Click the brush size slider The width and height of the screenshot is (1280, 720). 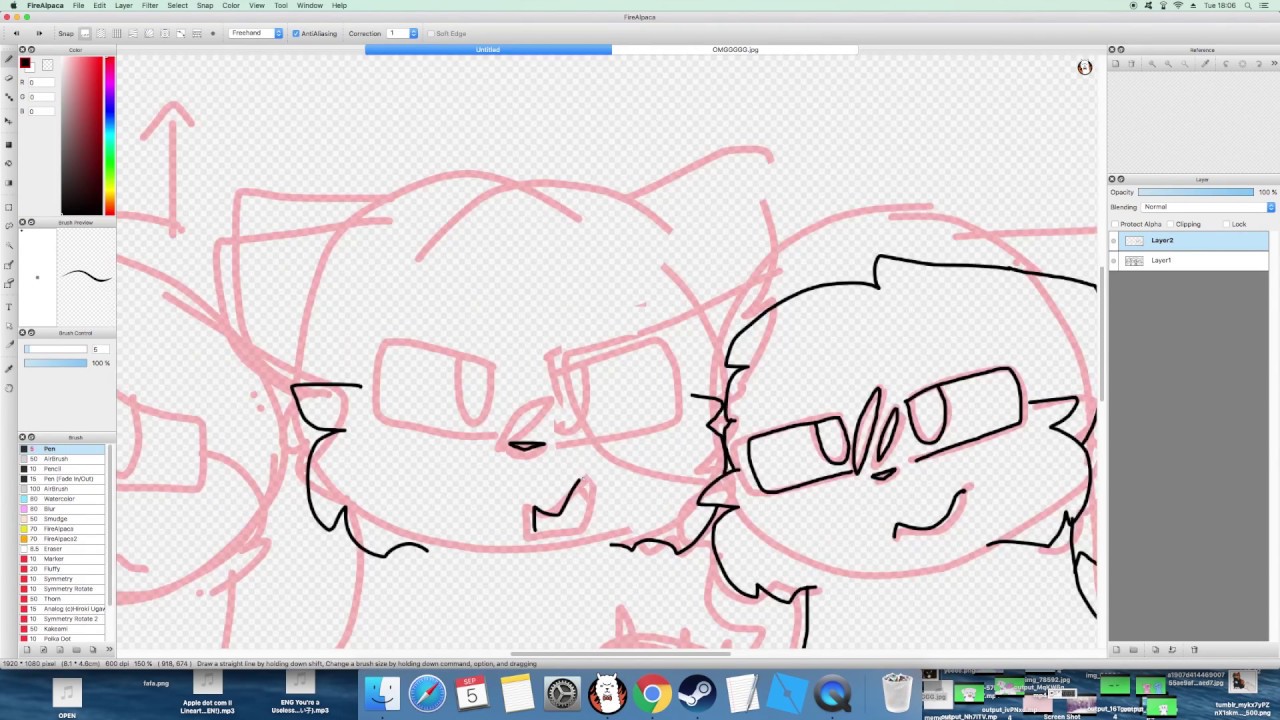coord(55,349)
